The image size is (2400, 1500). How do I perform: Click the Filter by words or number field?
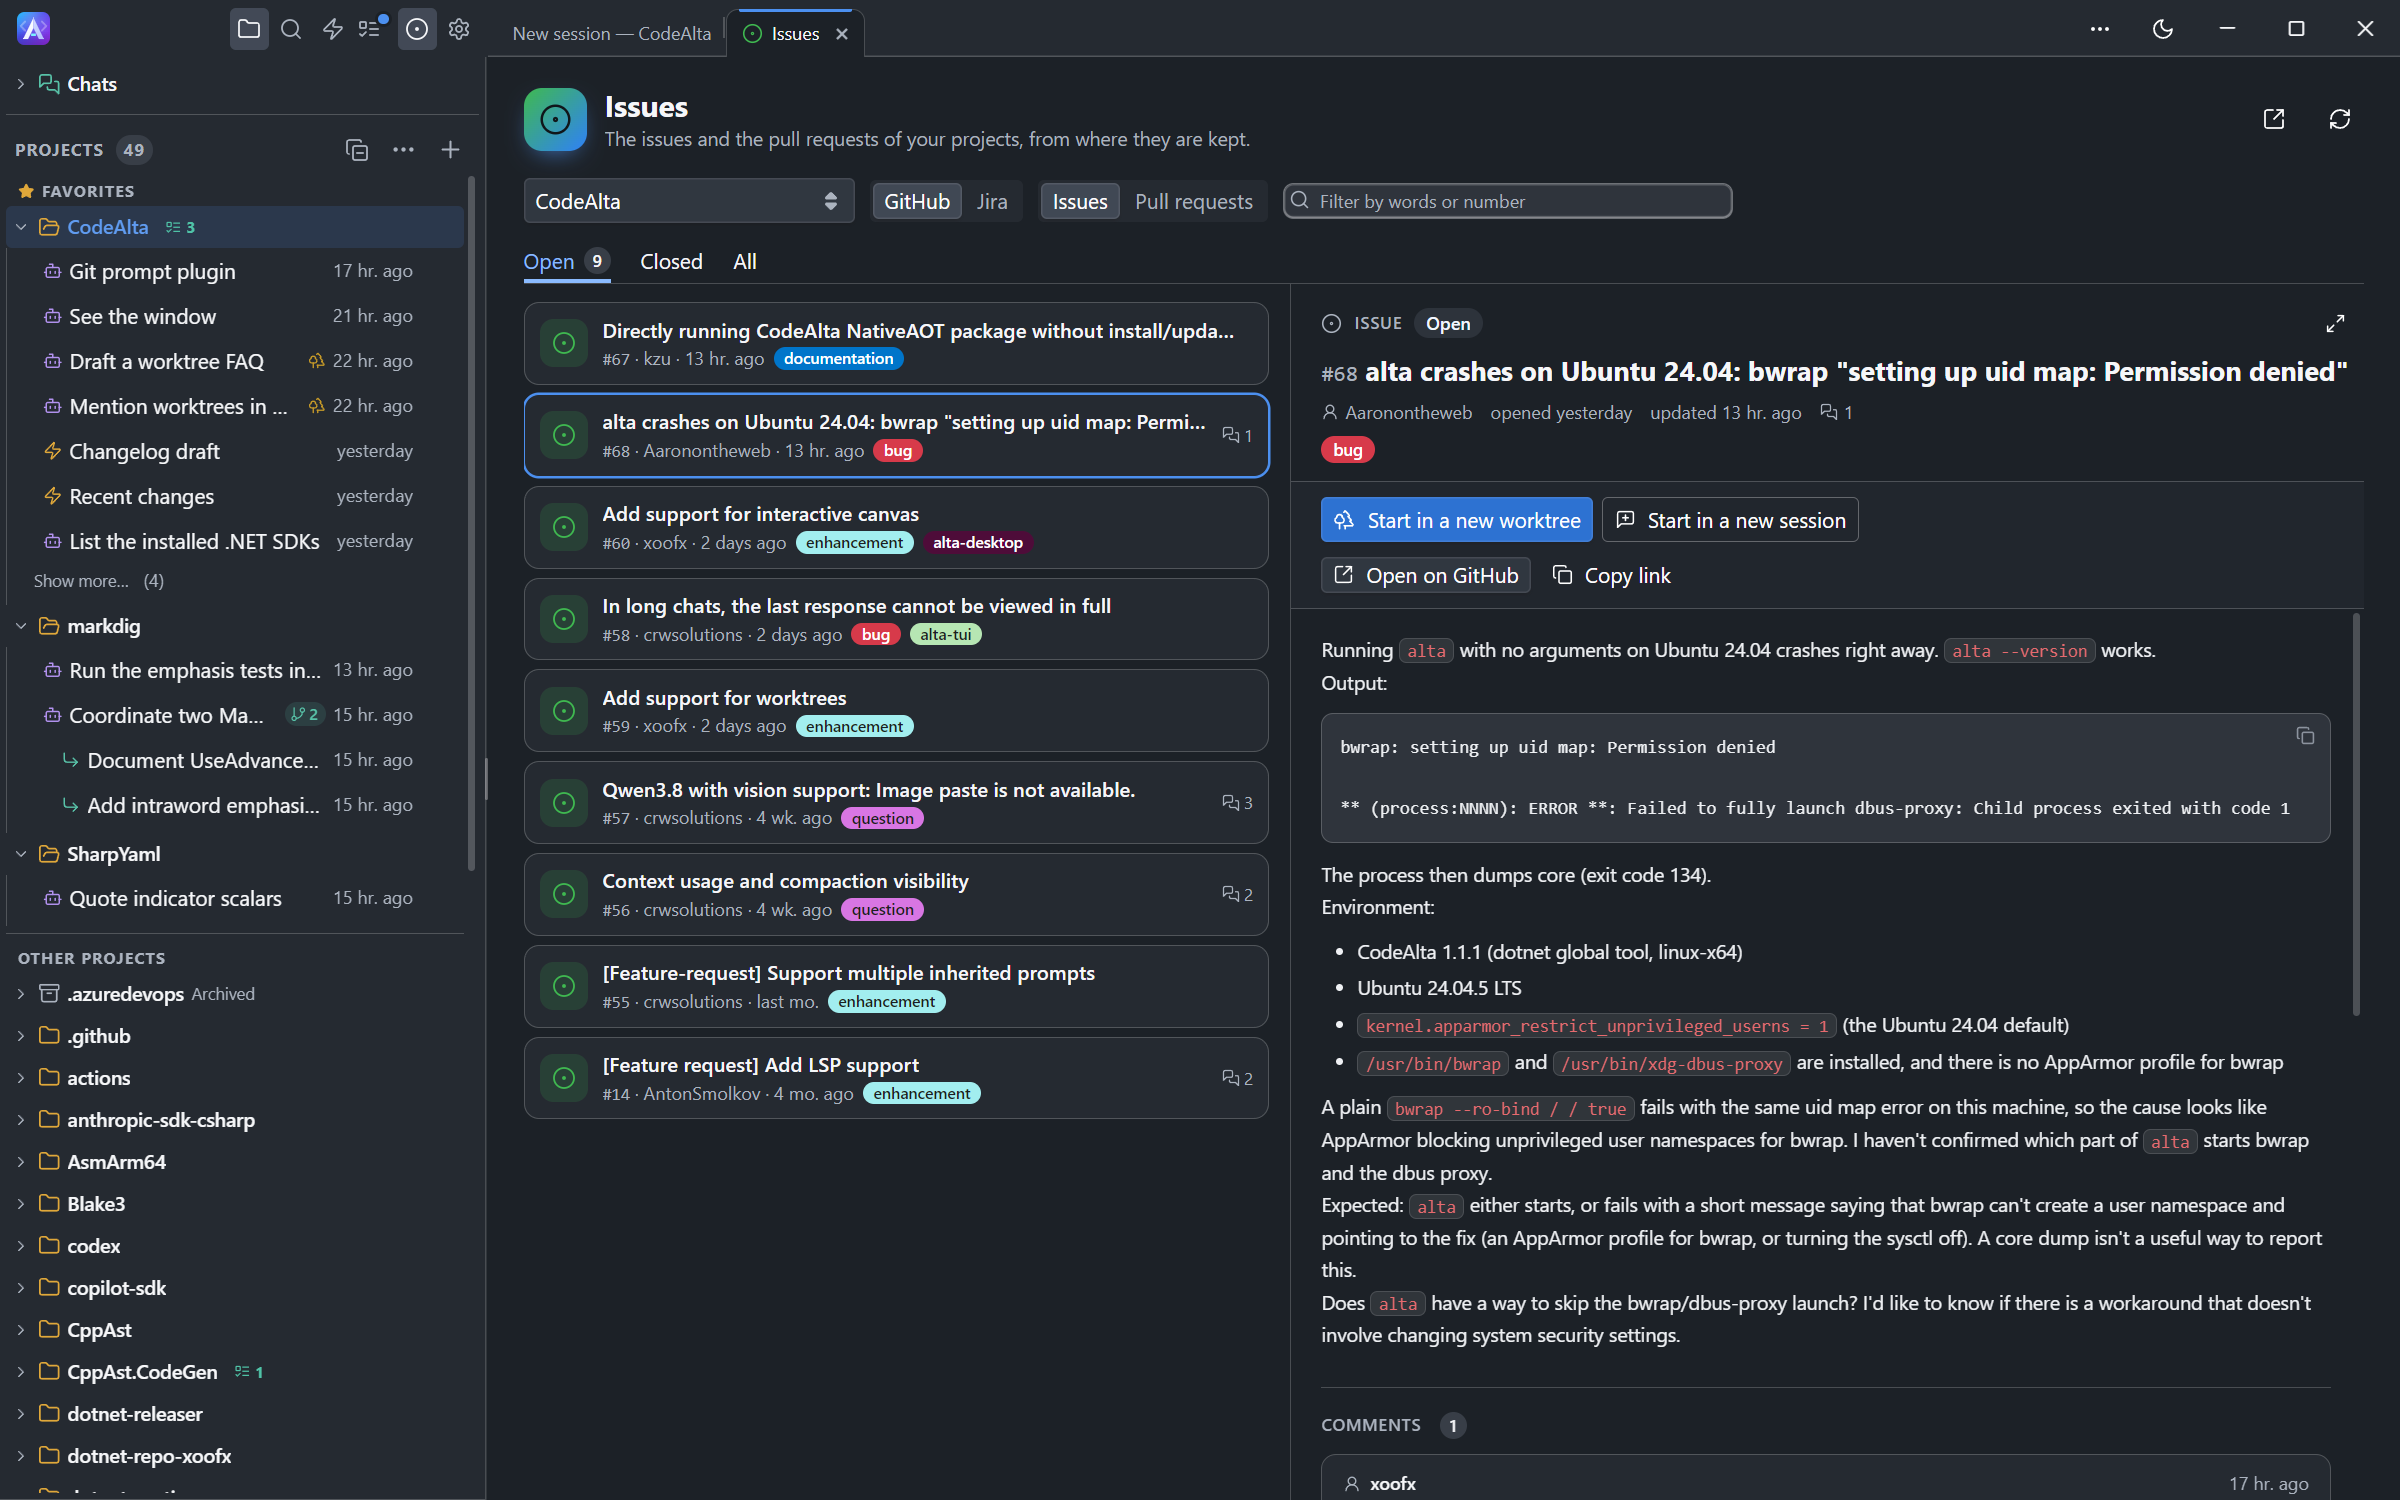(1507, 201)
